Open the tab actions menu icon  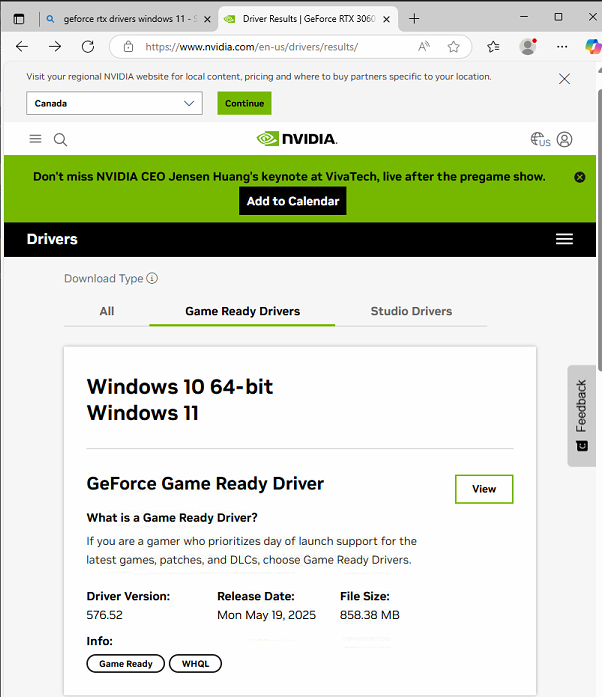point(19,19)
